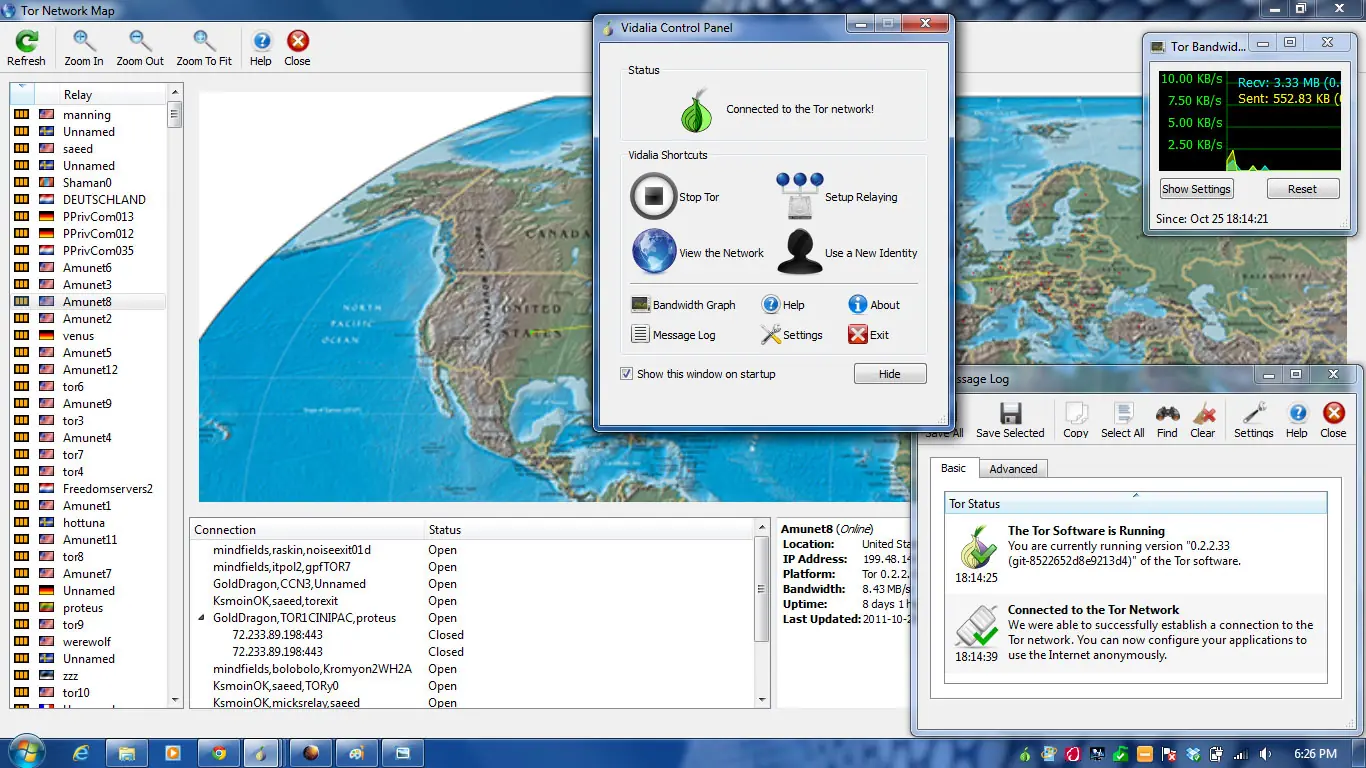Click the relay list scrollbar down arrow

(x=175, y=700)
